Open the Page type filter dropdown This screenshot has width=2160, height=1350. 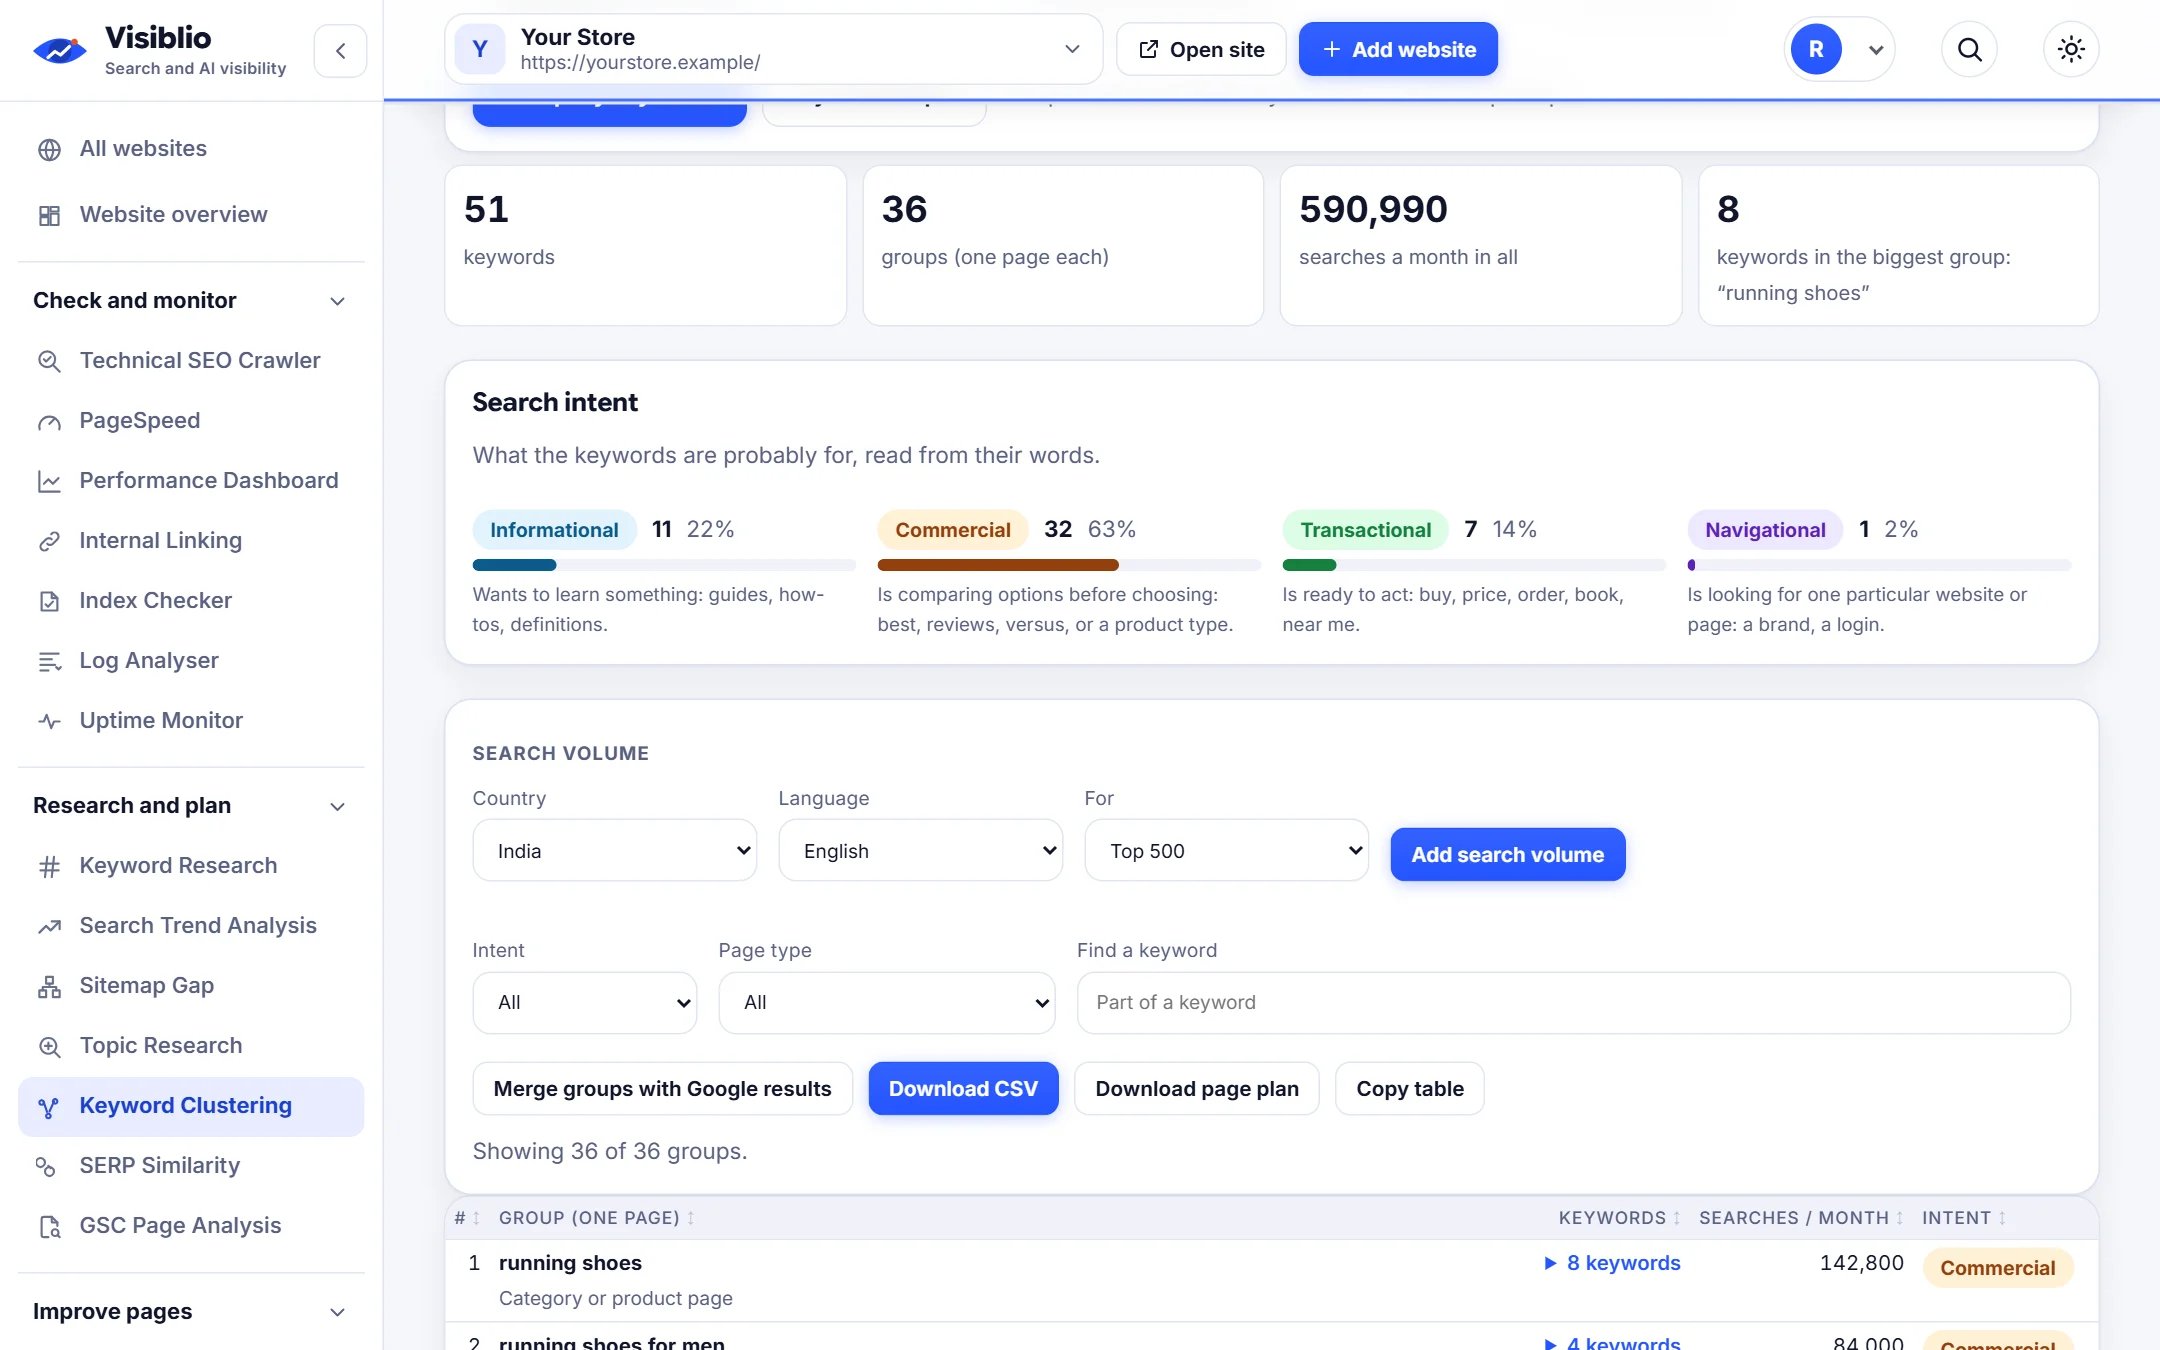886,1002
